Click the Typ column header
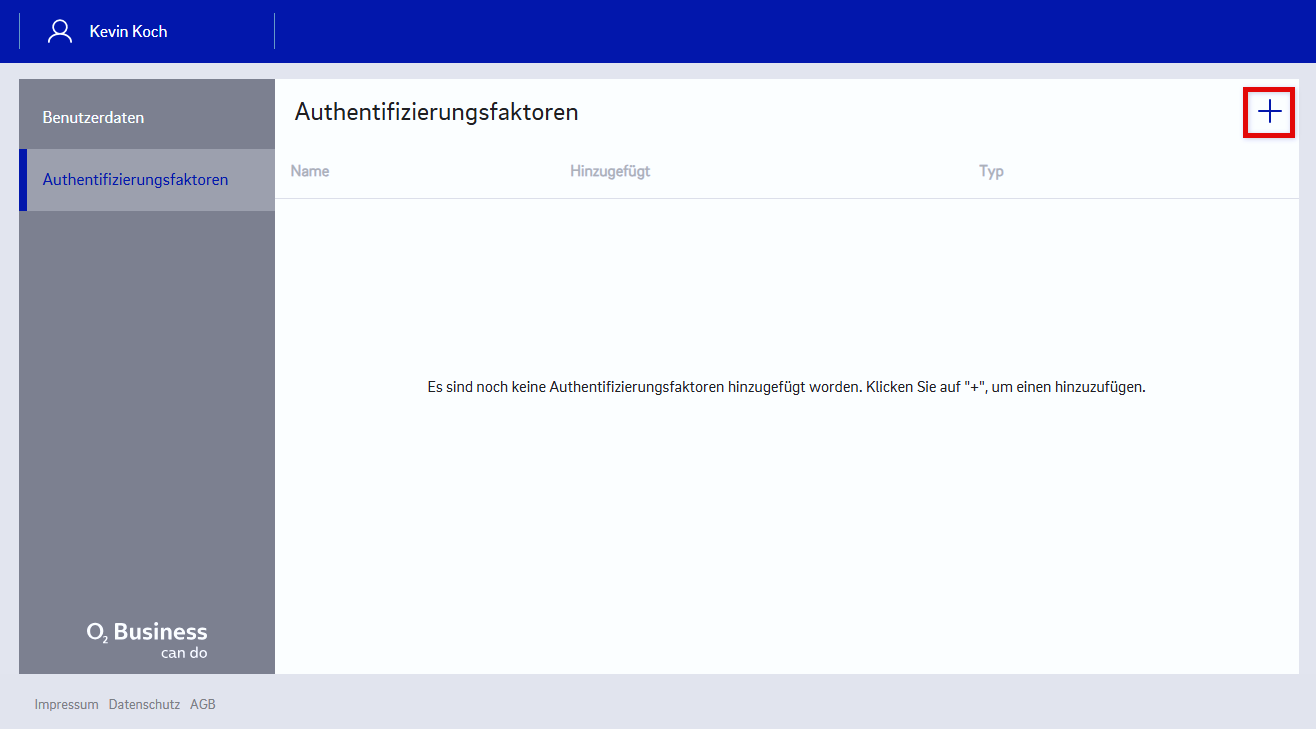 point(991,171)
